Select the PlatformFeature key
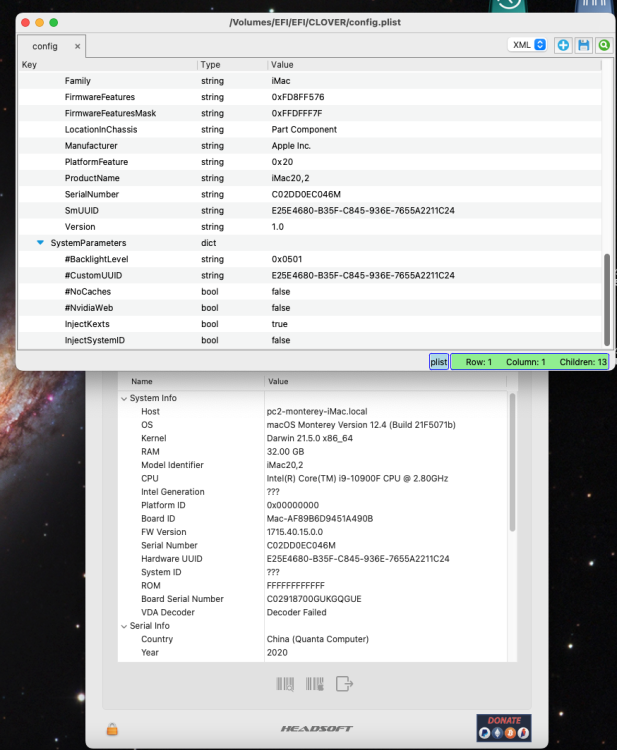This screenshot has height=750, width=617. click(x=96, y=162)
